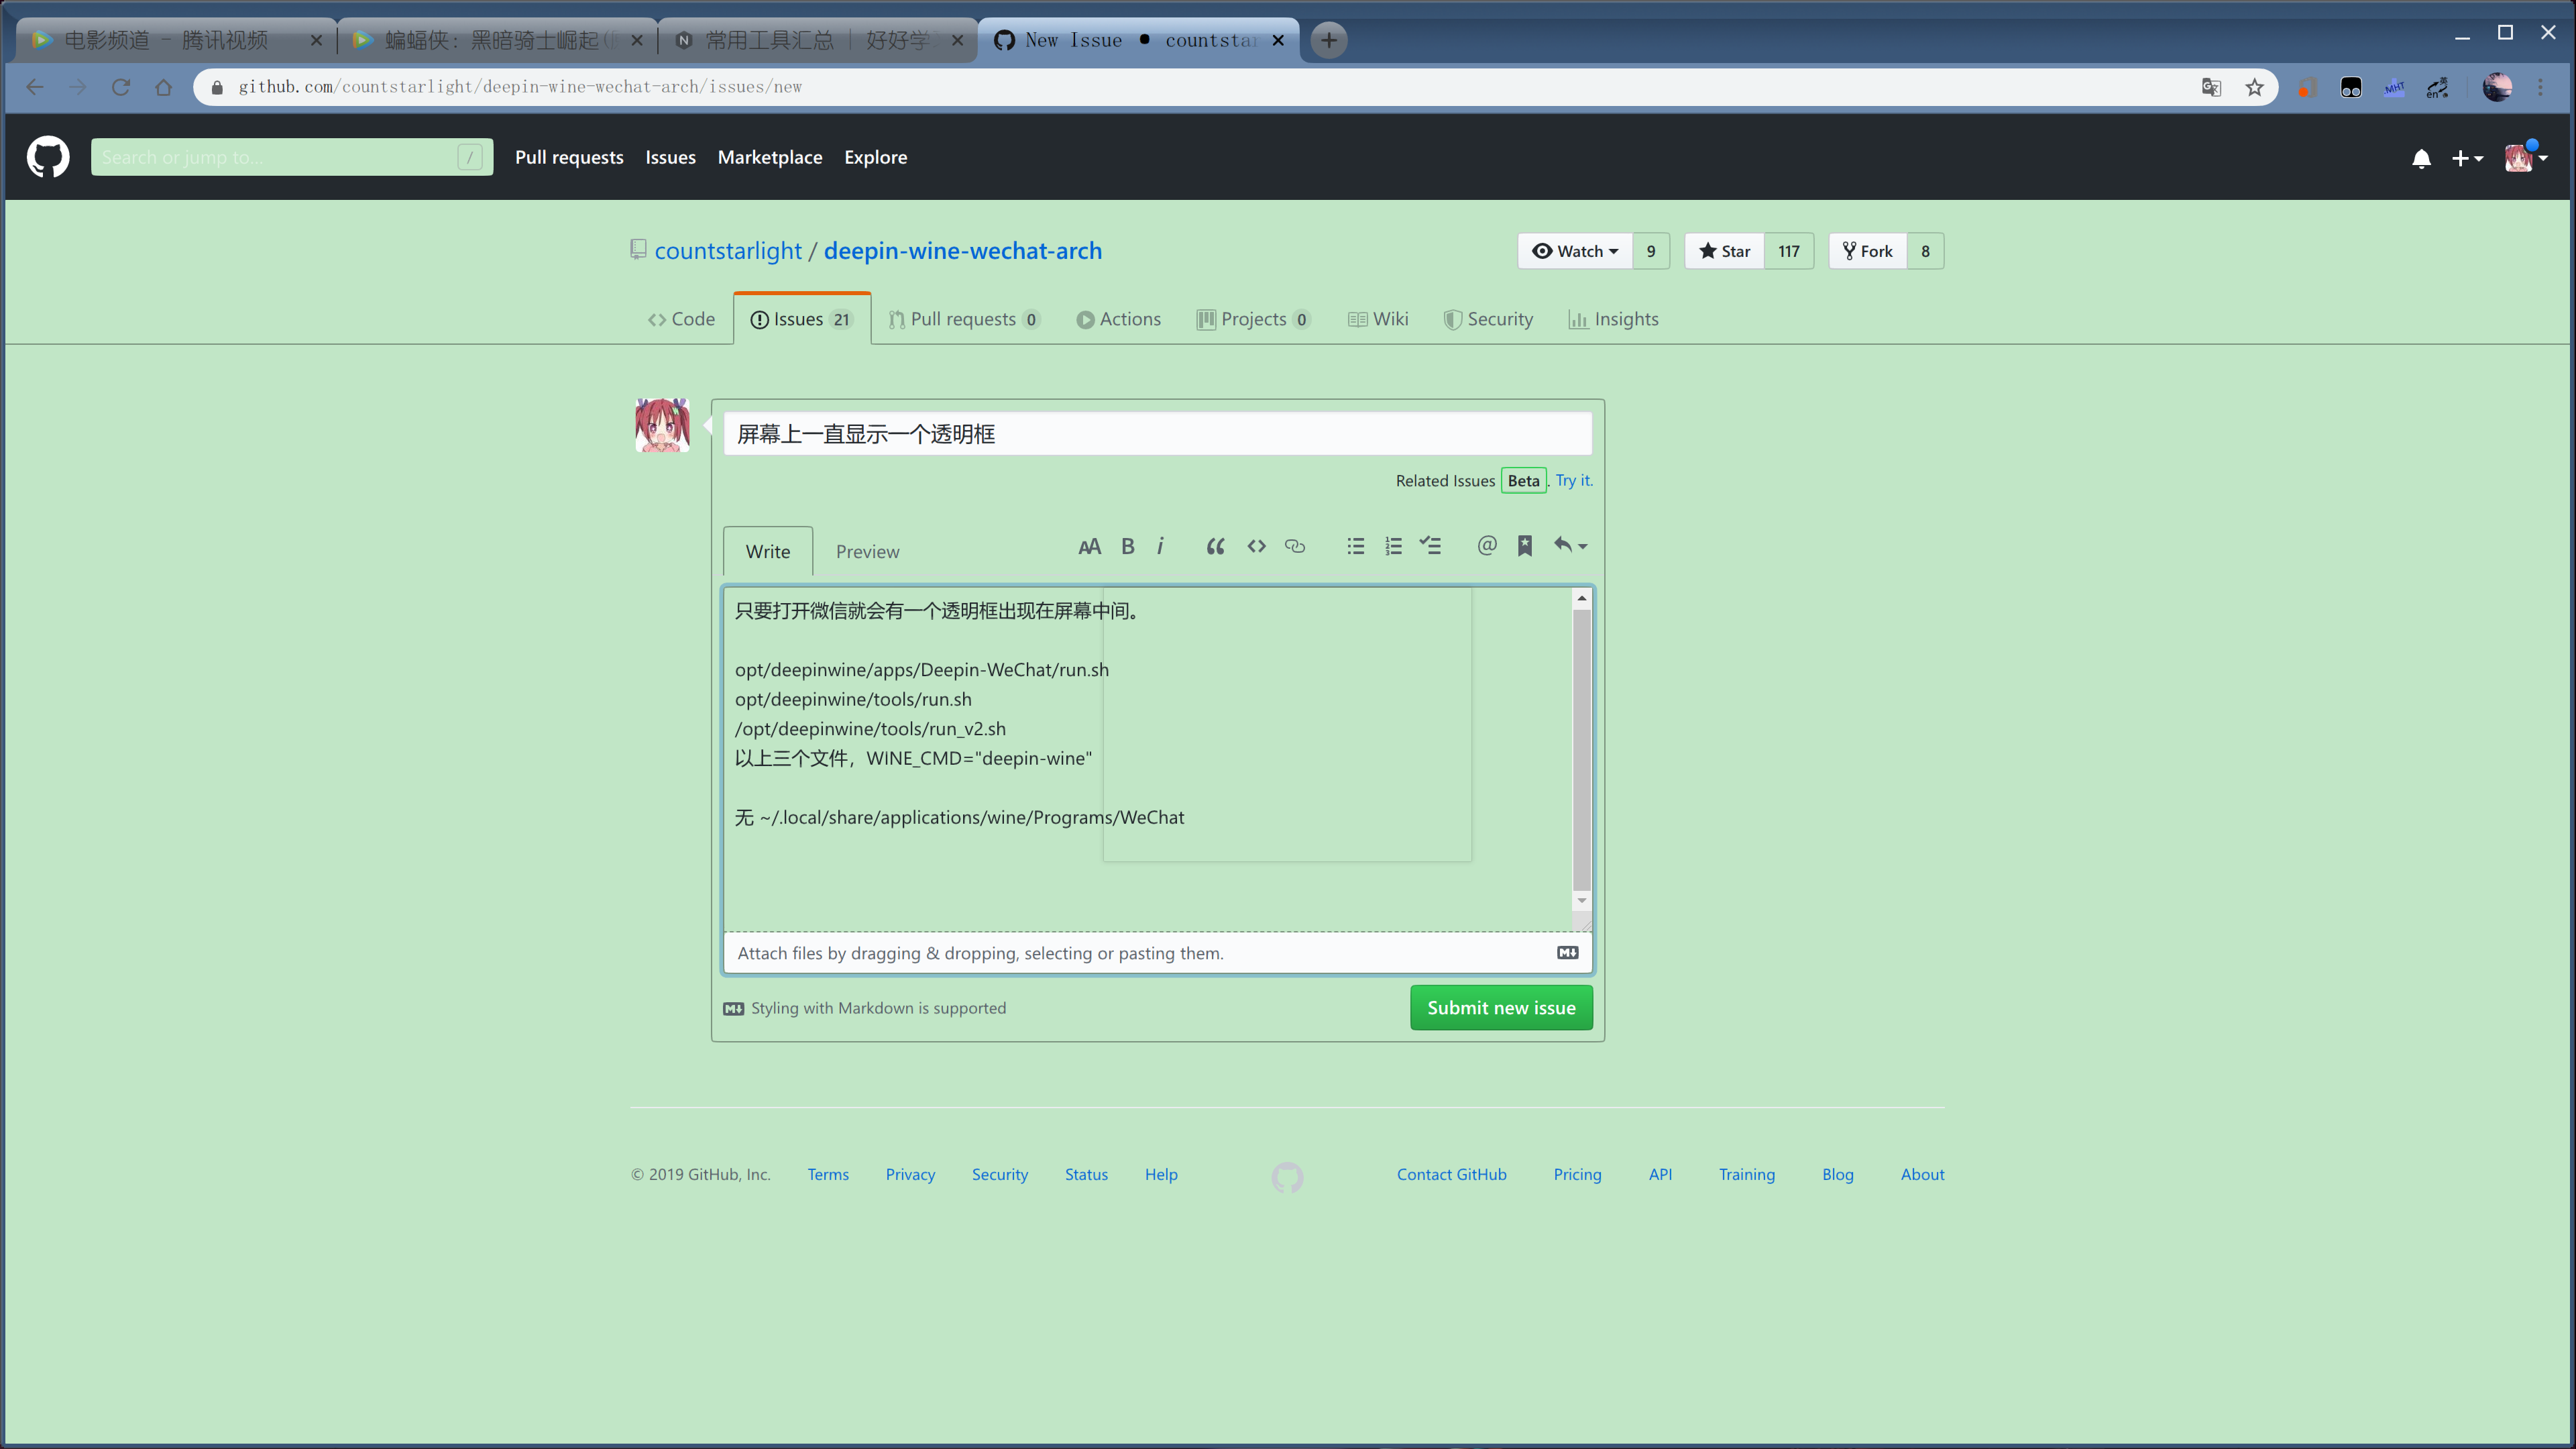This screenshot has width=2576, height=1449.
Task: Directly mention a user with @
Action: (1487, 546)
